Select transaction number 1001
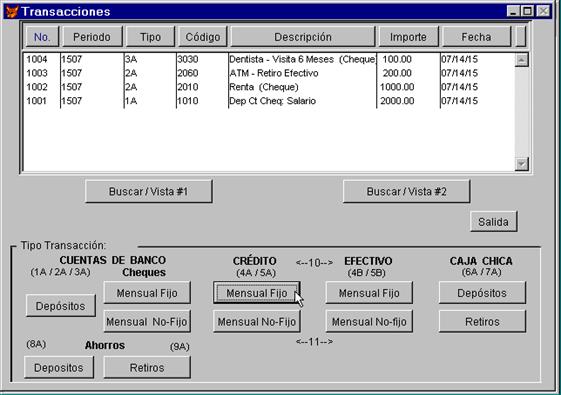 pyautogui.click(x=37, y=101)
